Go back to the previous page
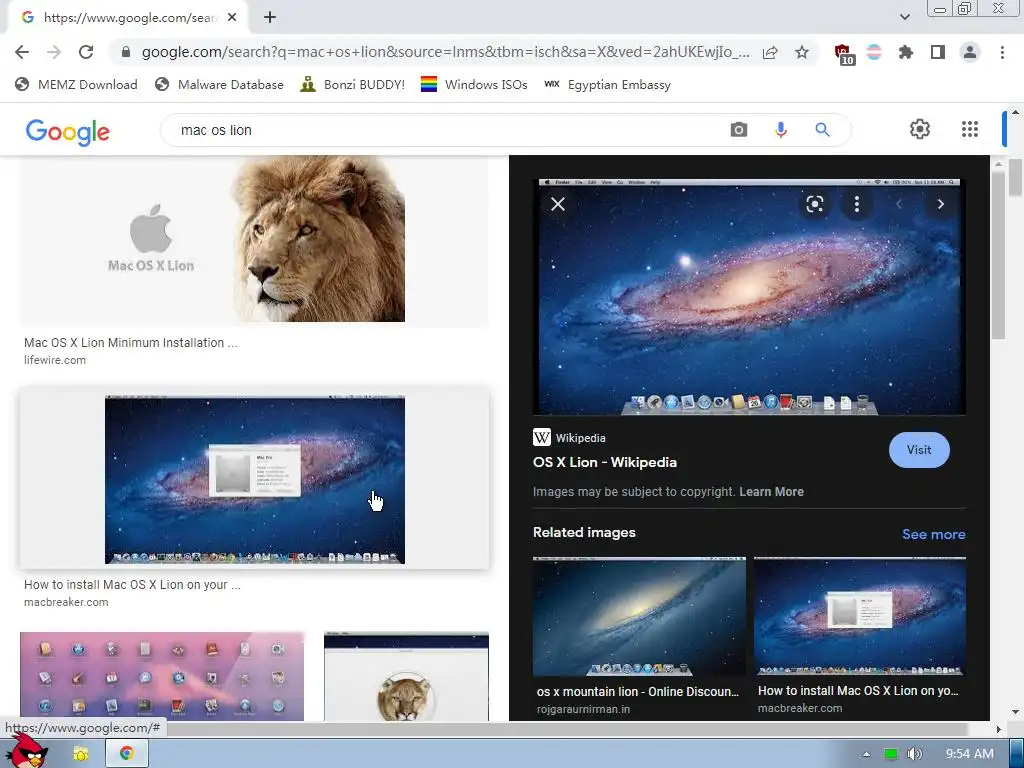1024x768 pixels. tap(22, 52)
